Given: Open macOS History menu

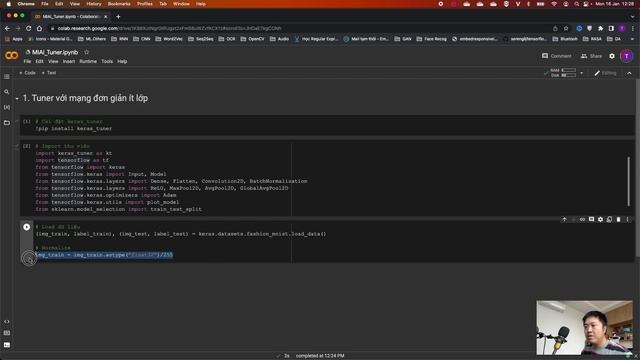Looking at the screenshot, I should coord(93,4).
